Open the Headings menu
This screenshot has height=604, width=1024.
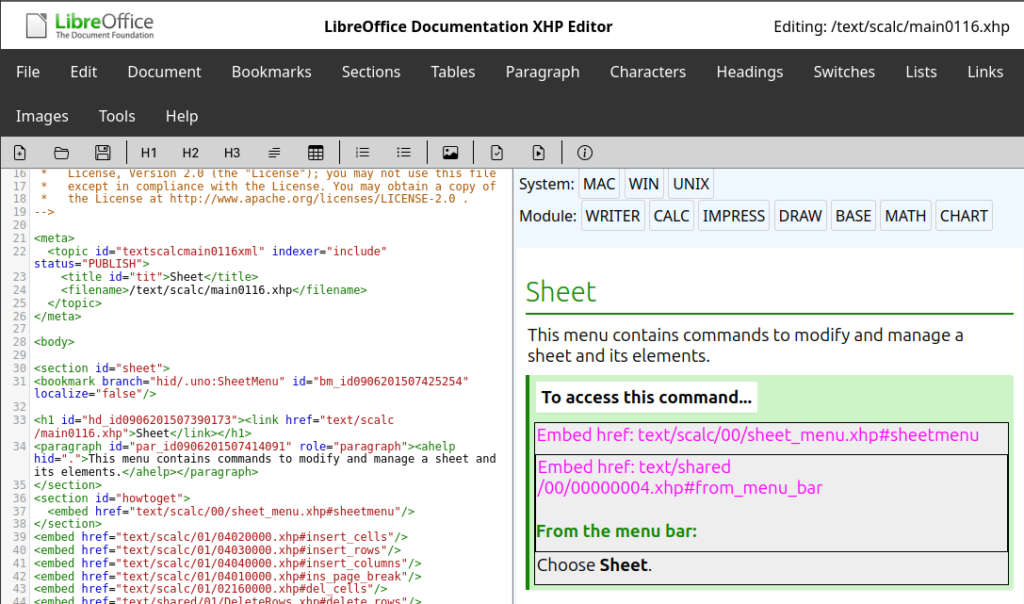[x=749, y=71]
